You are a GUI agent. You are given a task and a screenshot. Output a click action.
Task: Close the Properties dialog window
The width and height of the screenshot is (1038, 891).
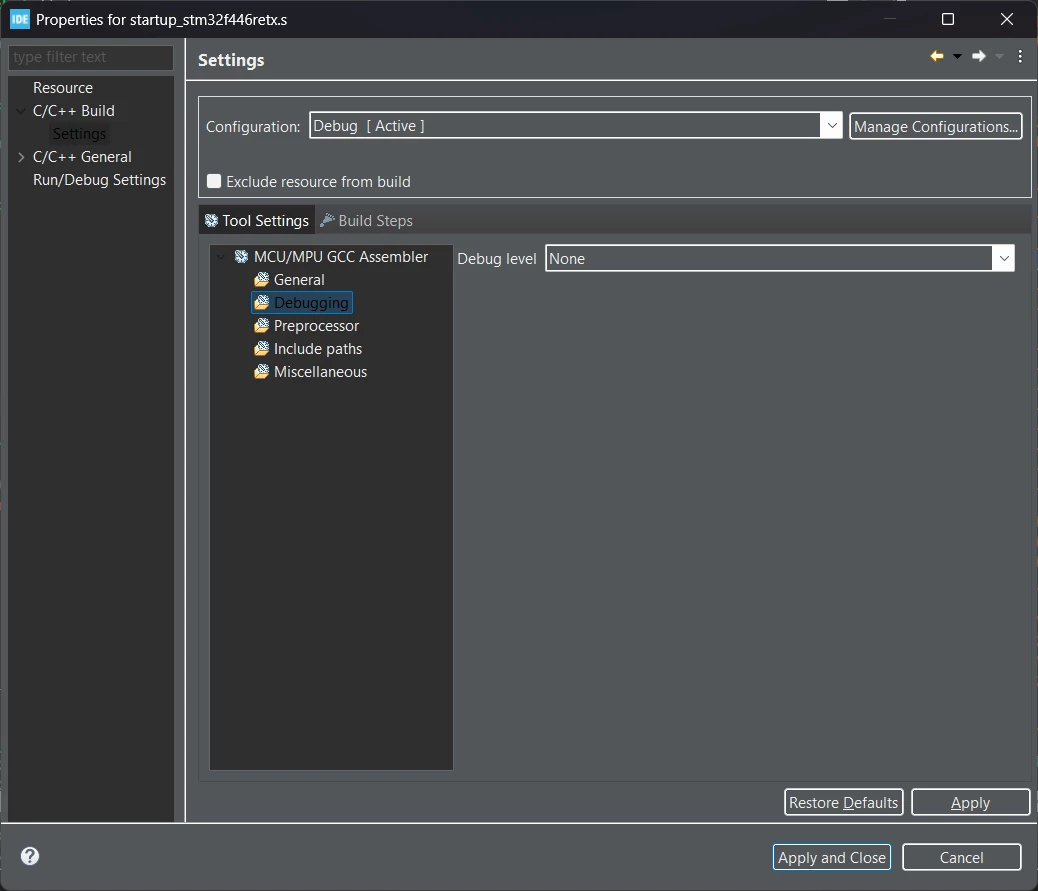coord(1007,19)
